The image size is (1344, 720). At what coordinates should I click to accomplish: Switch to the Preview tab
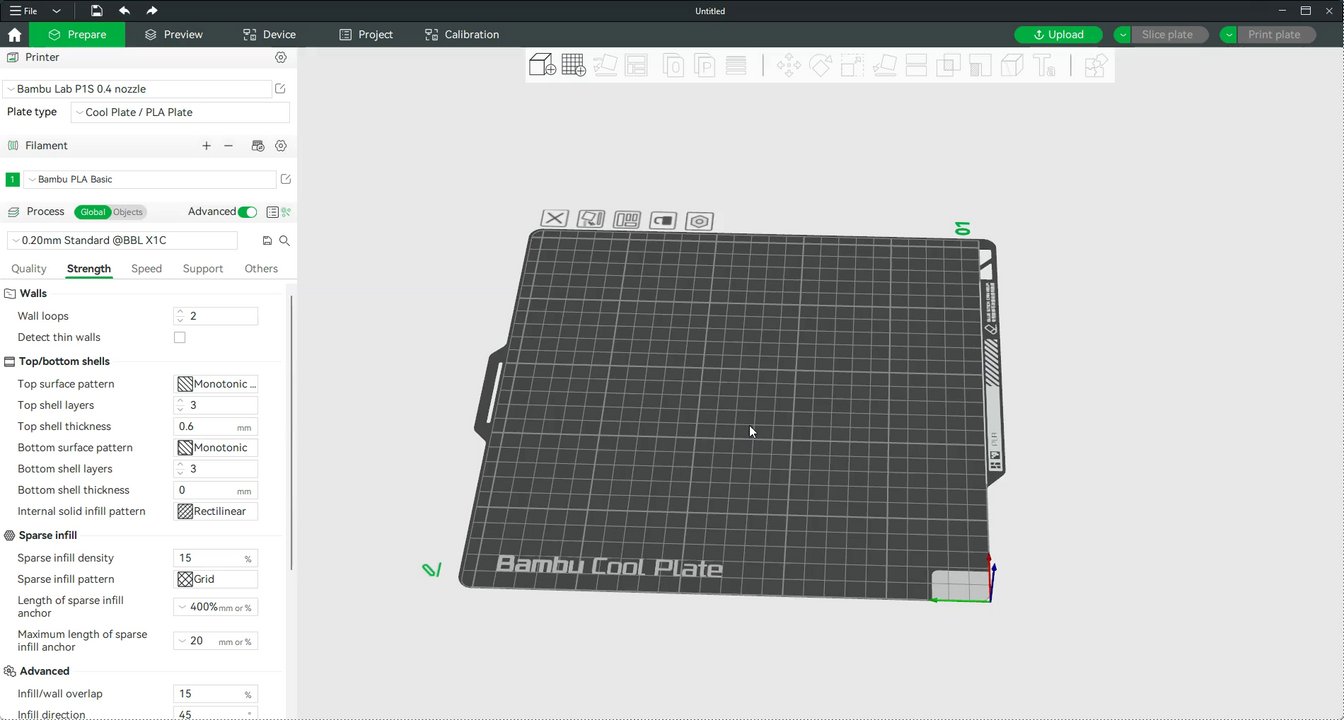click(173, 34)
